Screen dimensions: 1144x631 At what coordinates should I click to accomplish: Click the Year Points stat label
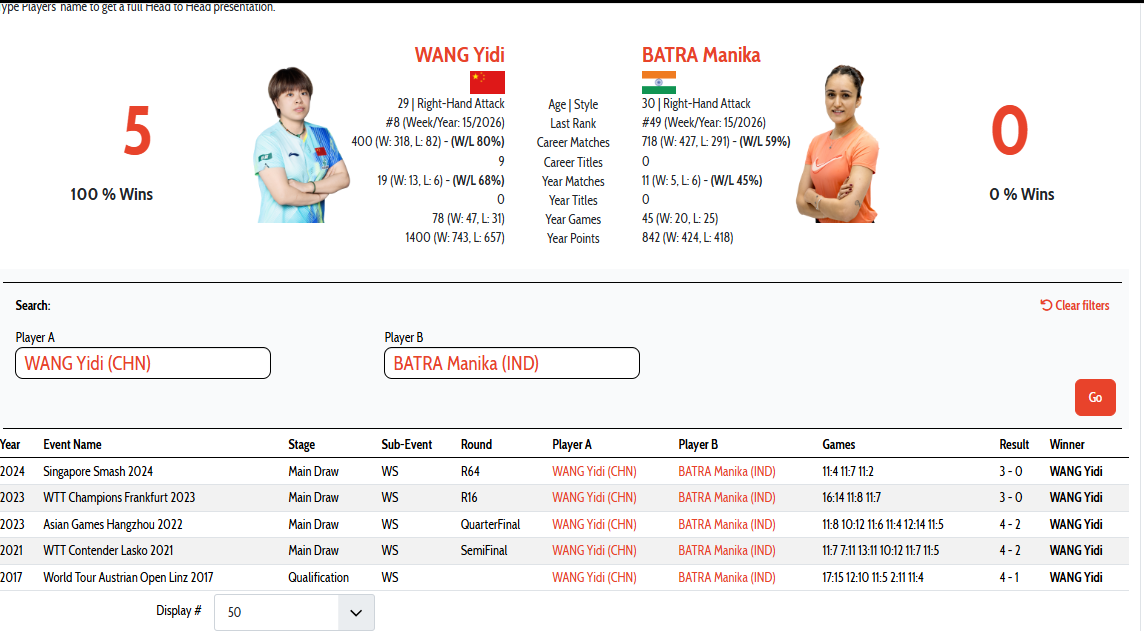(573, 239)
